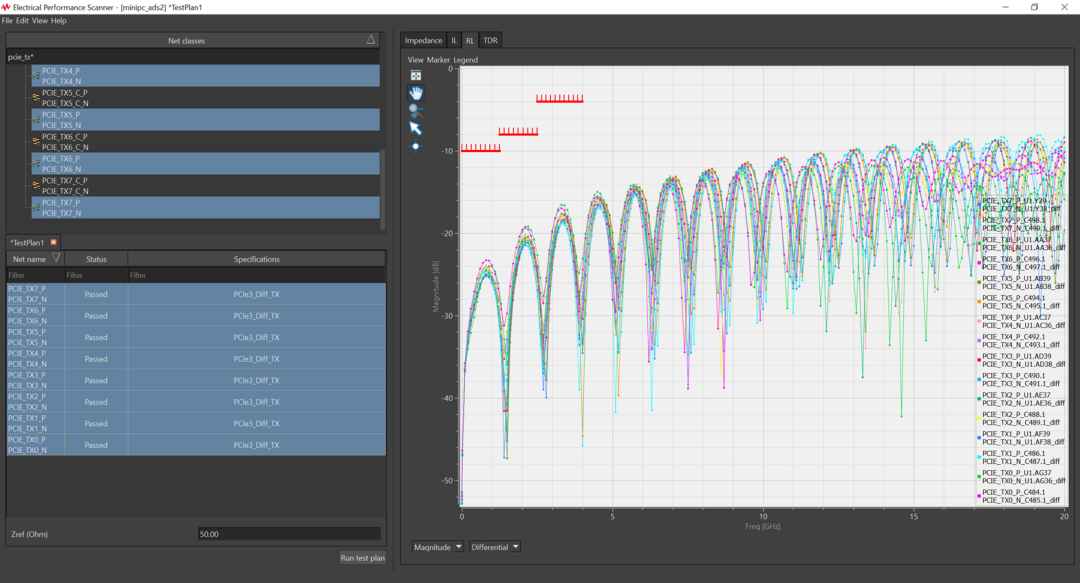Image resolution: width=1080 pixels, height=583 pixels.
Task: Click the PCIE_TX2_P_C488.1 legend entry
Action: coord(1021,418)
